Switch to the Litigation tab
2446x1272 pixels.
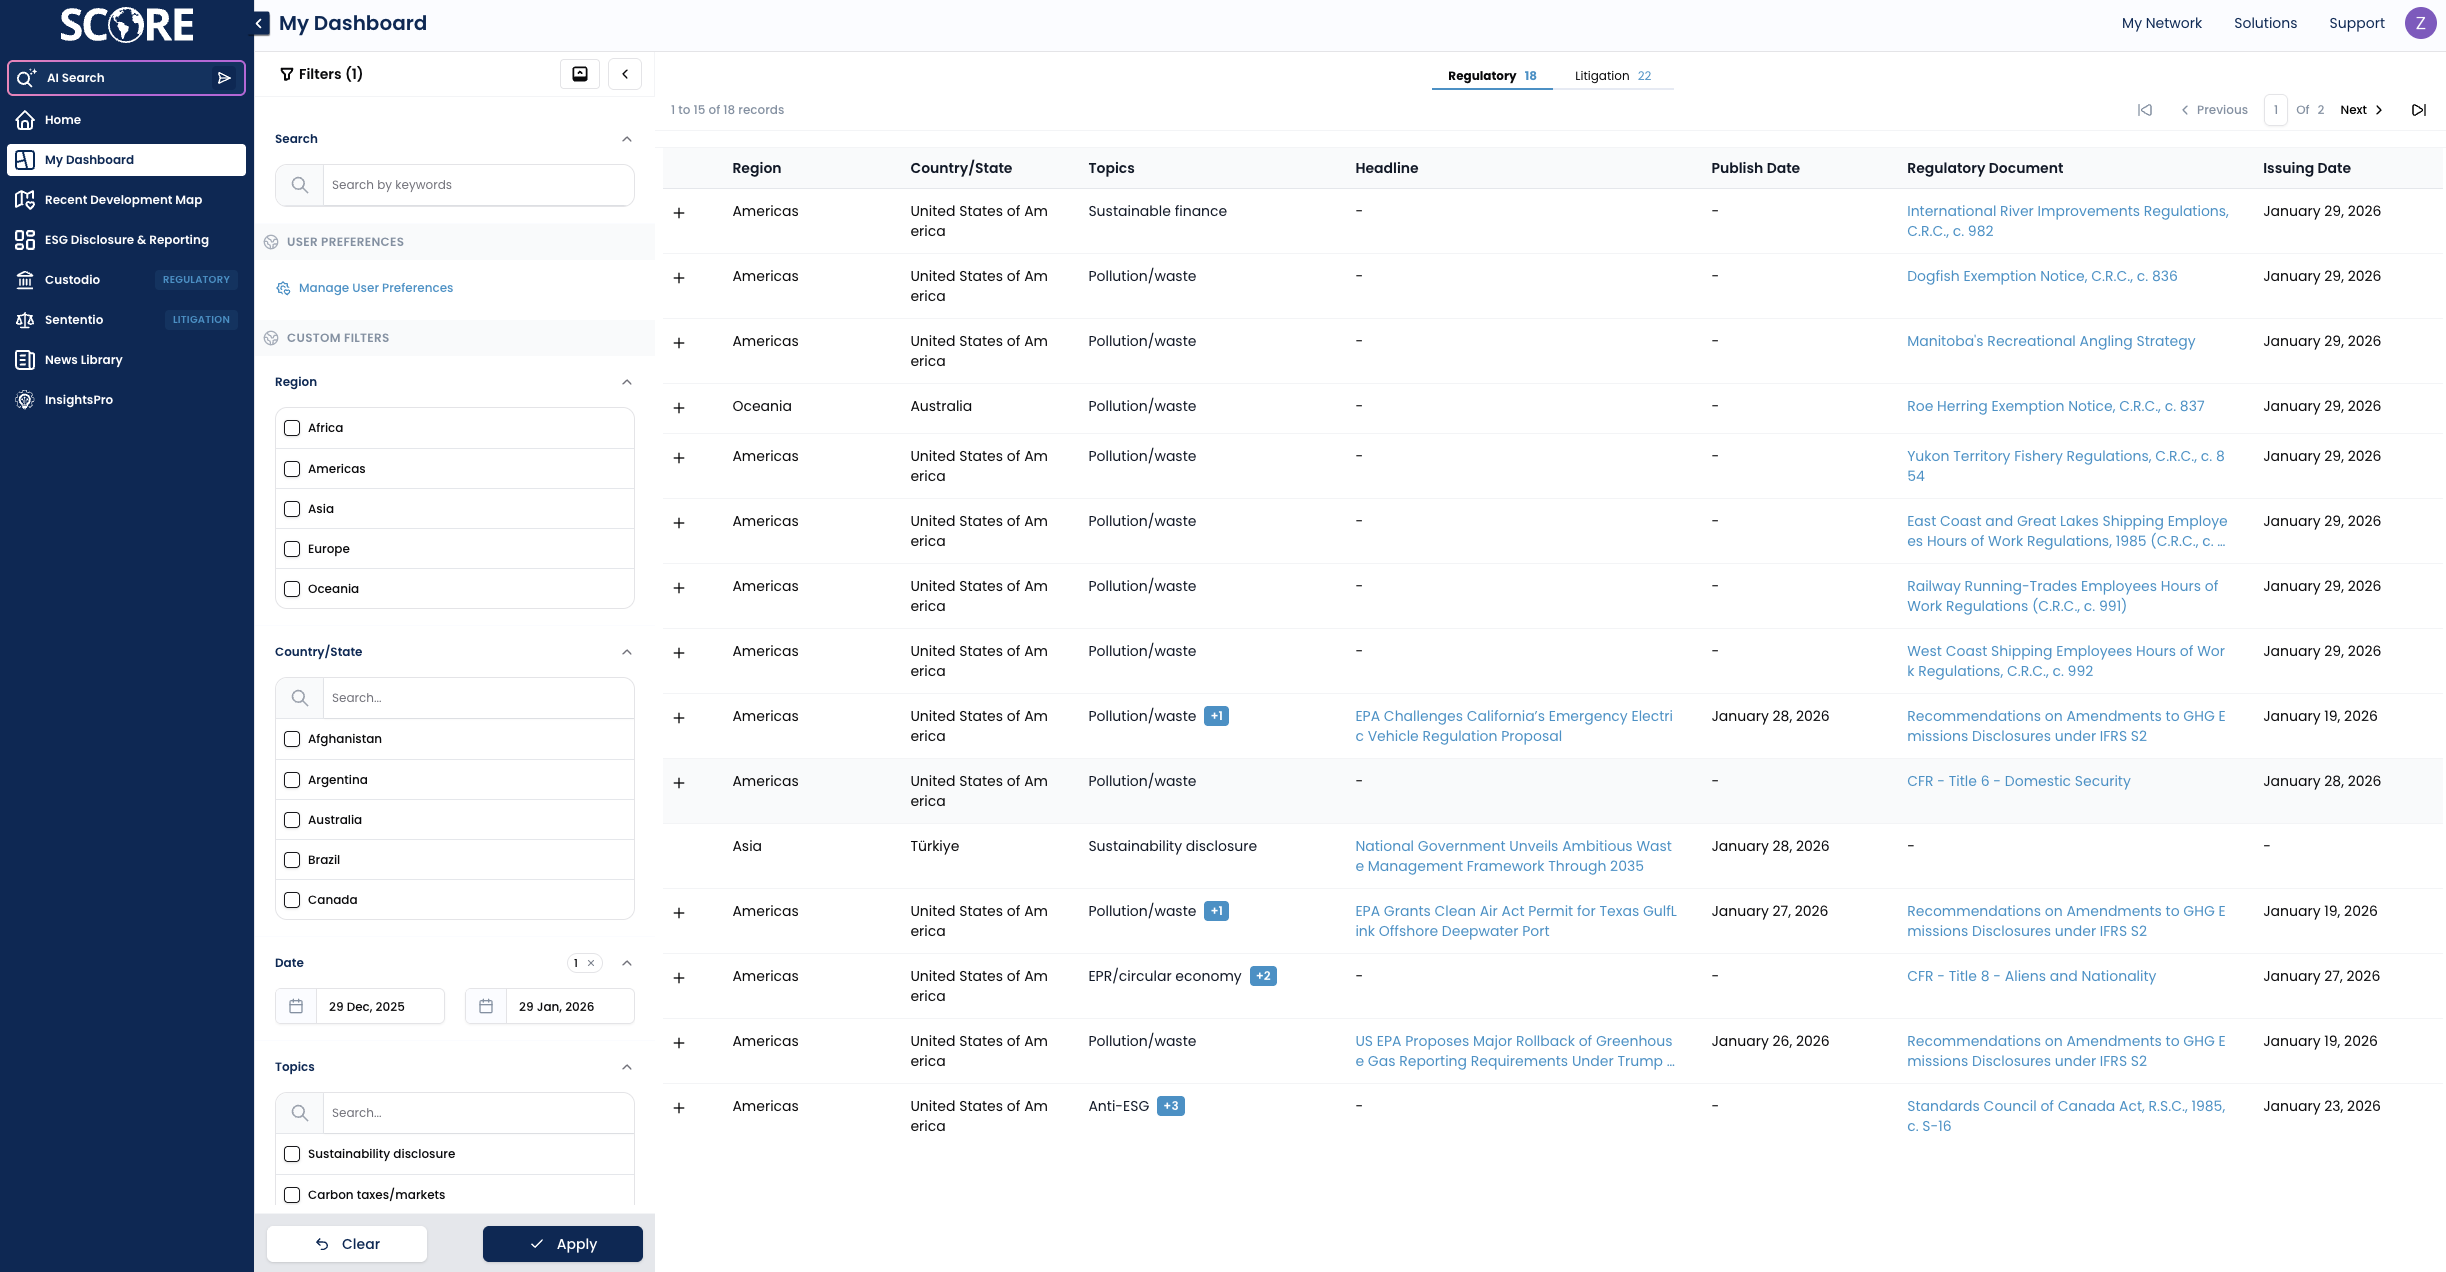1612,76
